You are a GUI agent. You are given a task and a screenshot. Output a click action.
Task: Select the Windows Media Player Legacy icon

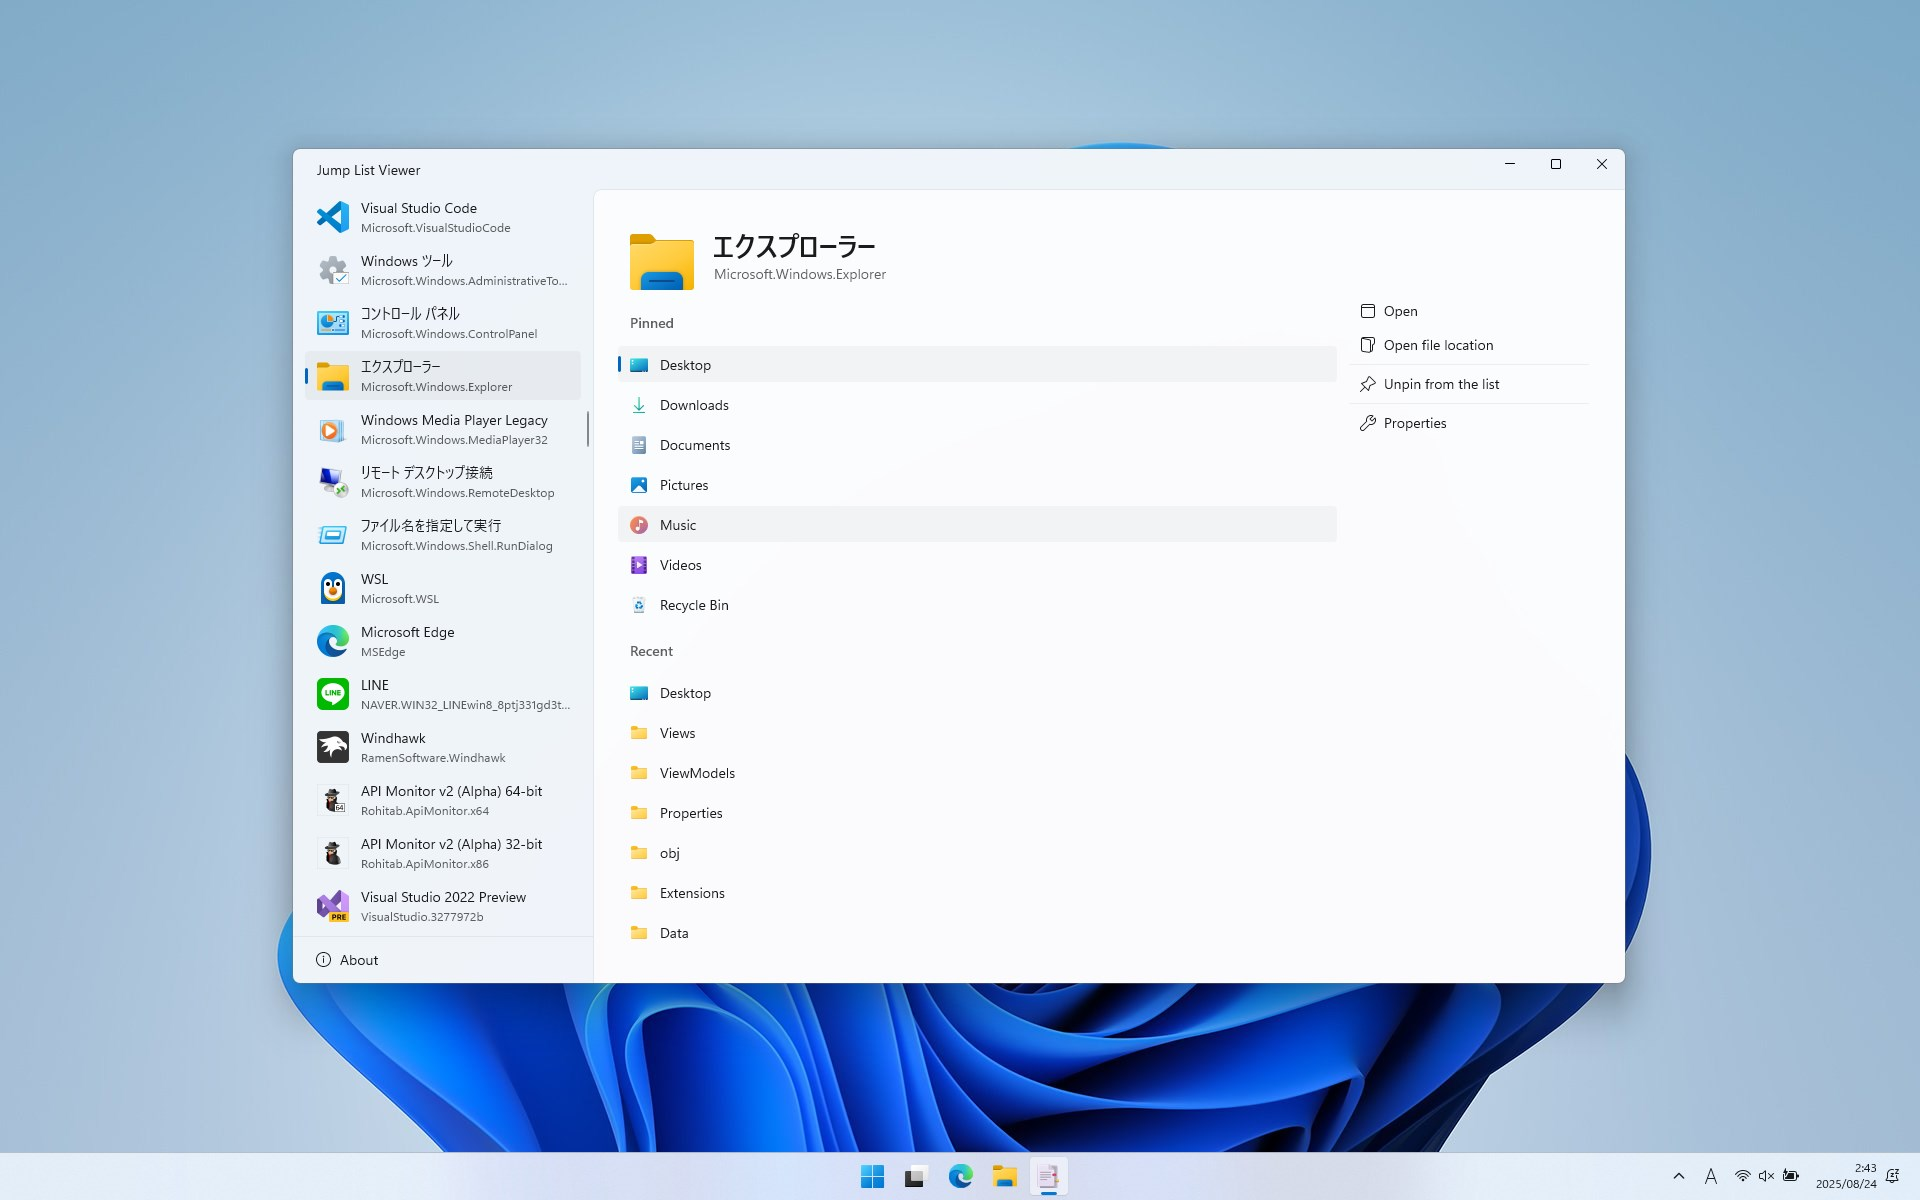pyautogui.click(x=332, y=429)
